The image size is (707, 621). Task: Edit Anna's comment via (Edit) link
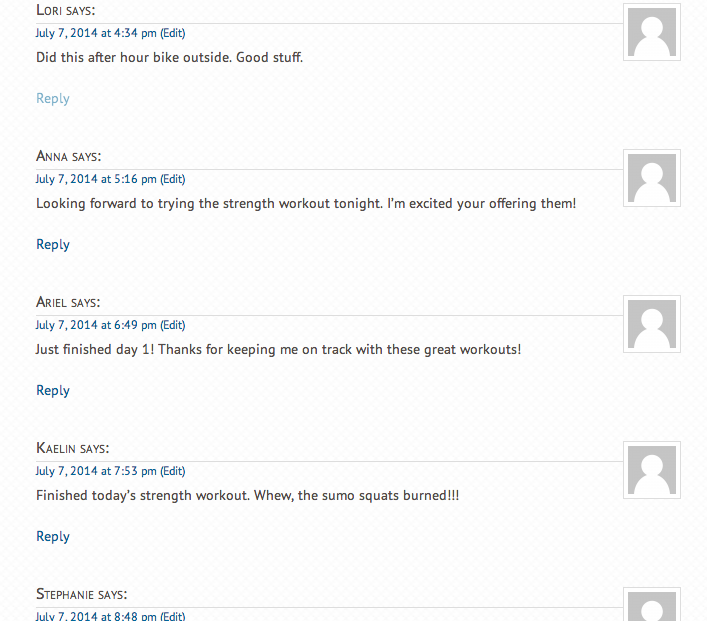pyautogui.click(x=173, y=179)
